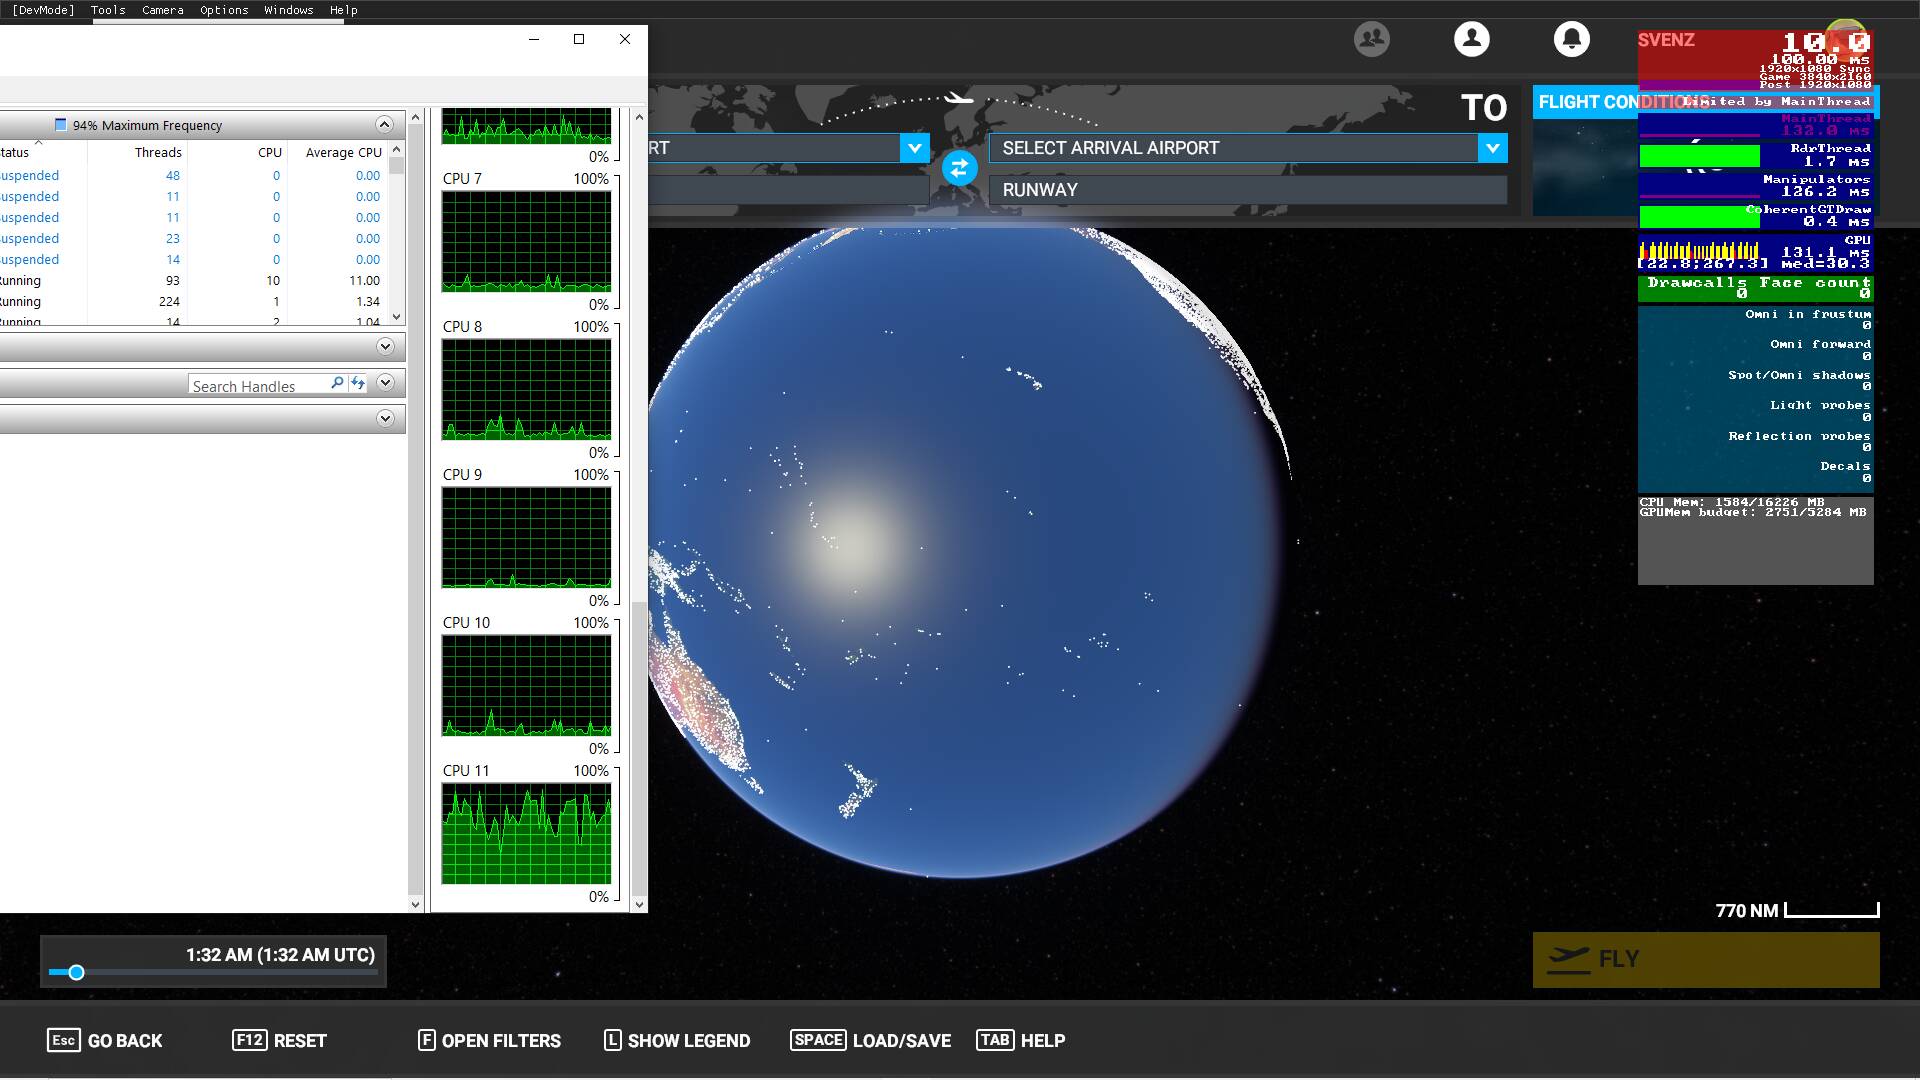Click the CPU 7 usage graph
This screenshot has width=1920, height=1080.
[x=526, y=241]
